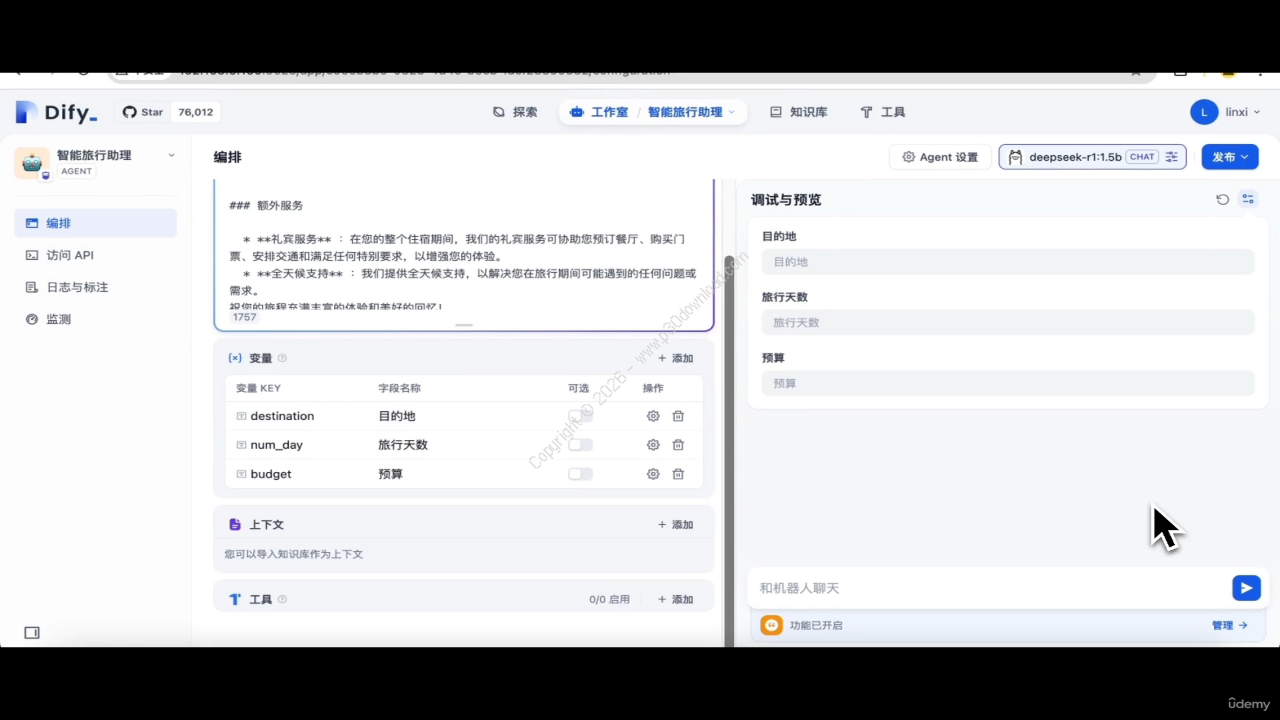Screen dimensions: 1280x720
Task: Click 添加 to add a new variable
Action: tap(675, 358)
